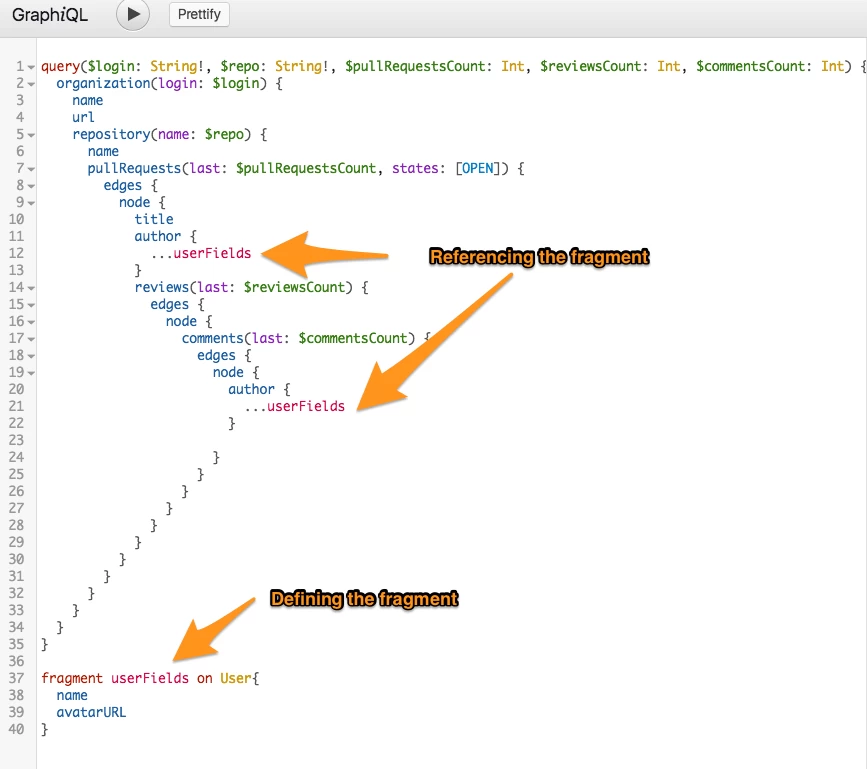Fold the organization block on line 2
The height and width of the screenshot is (769, 867).
[32, 84]
